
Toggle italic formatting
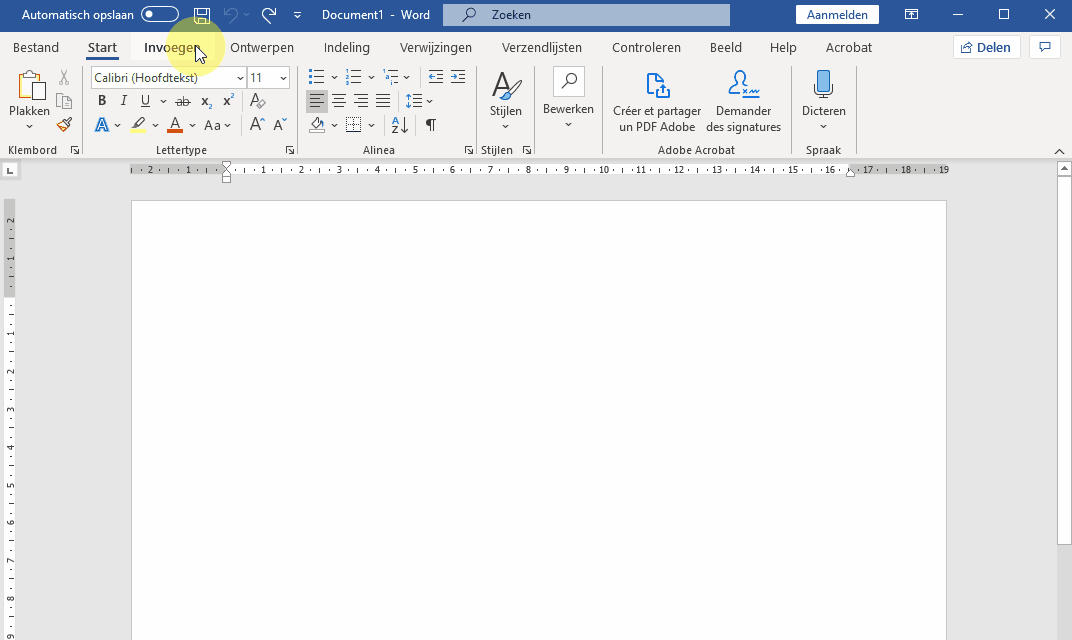point(124,101)
